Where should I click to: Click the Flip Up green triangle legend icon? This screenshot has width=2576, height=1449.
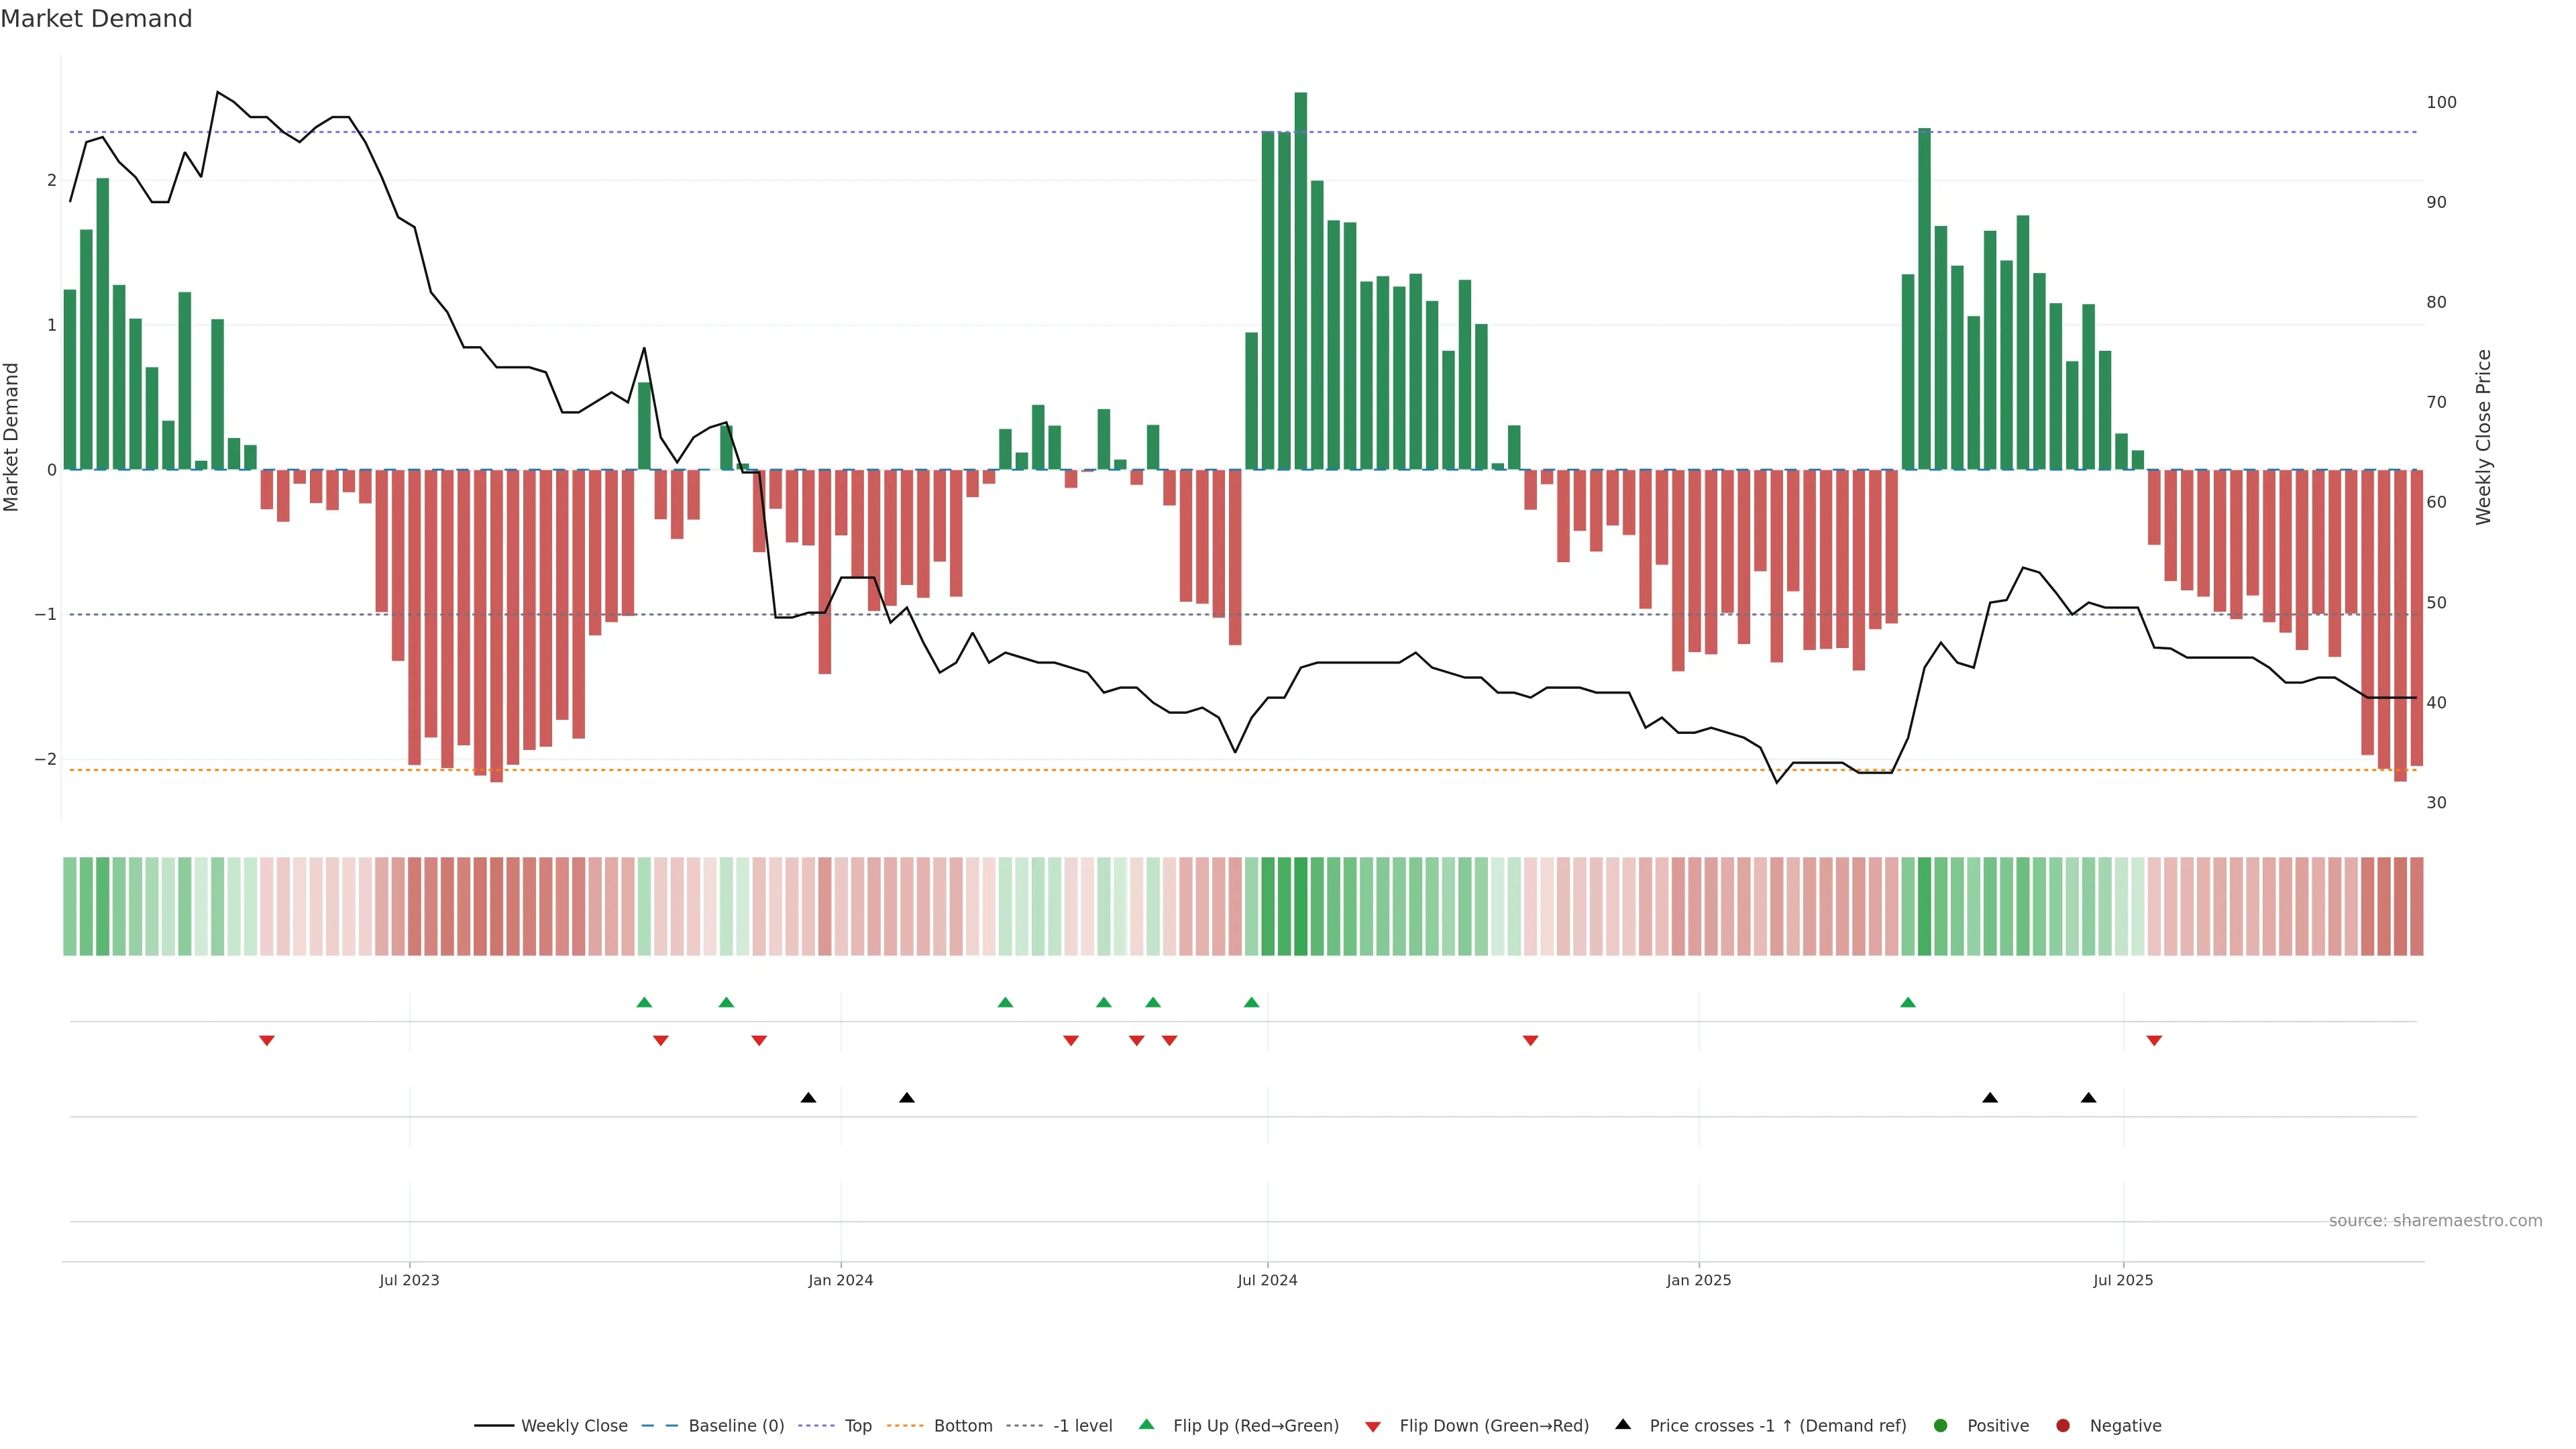point(1147,1425)
